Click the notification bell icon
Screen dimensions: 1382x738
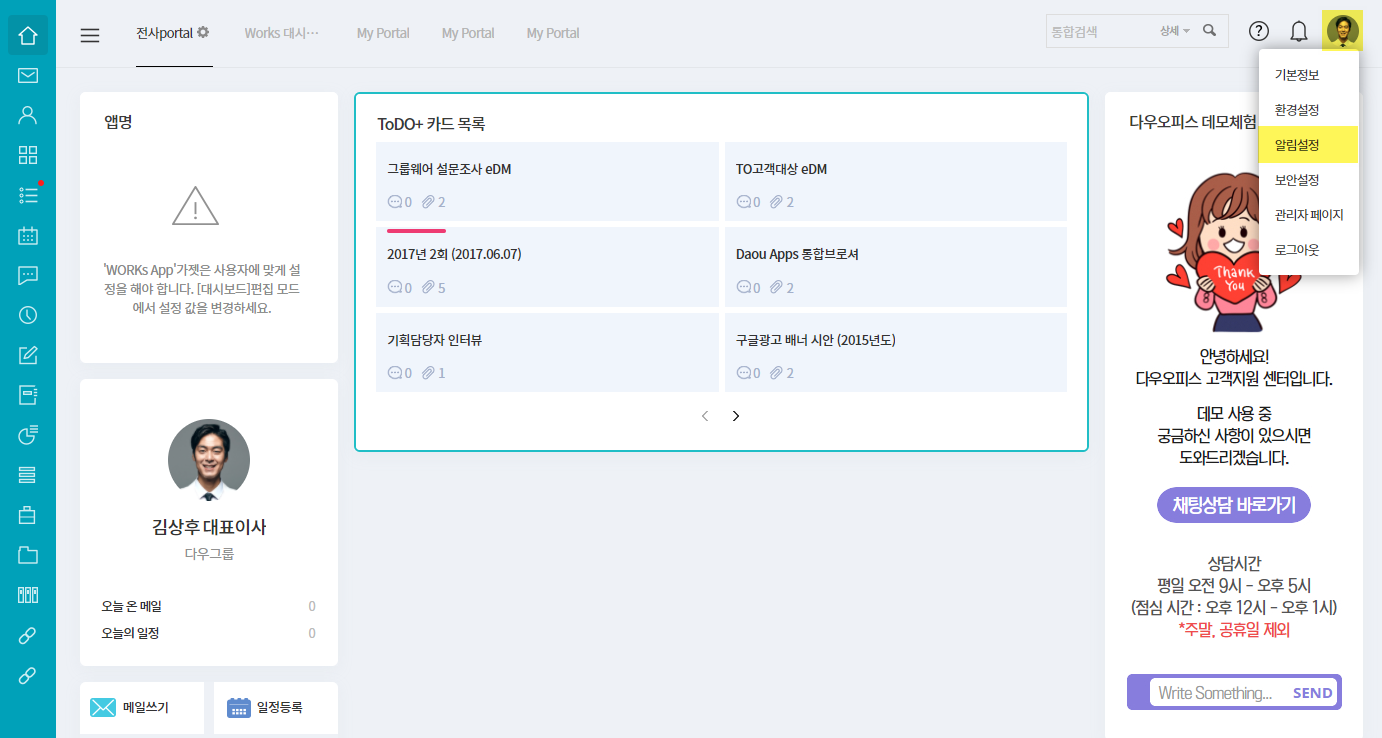click(x=1298, y=32)
